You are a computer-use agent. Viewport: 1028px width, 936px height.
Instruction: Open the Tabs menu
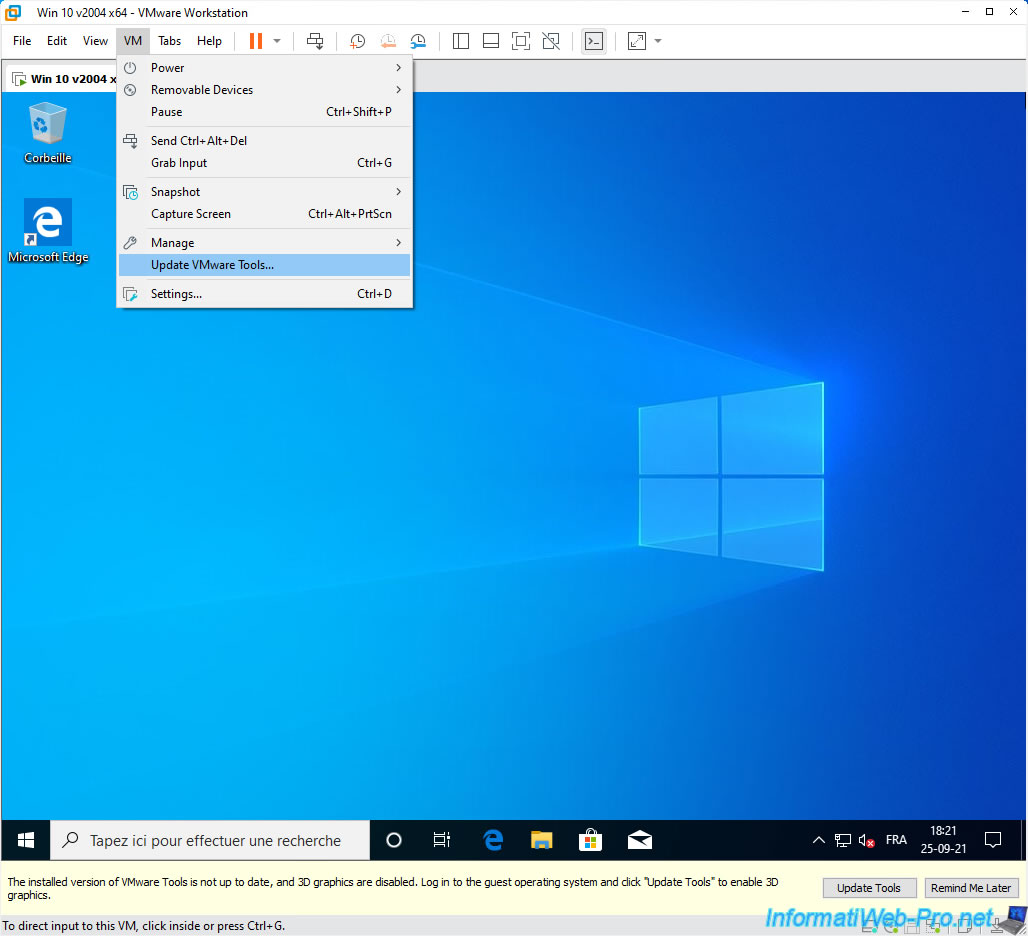click(170, 41)
